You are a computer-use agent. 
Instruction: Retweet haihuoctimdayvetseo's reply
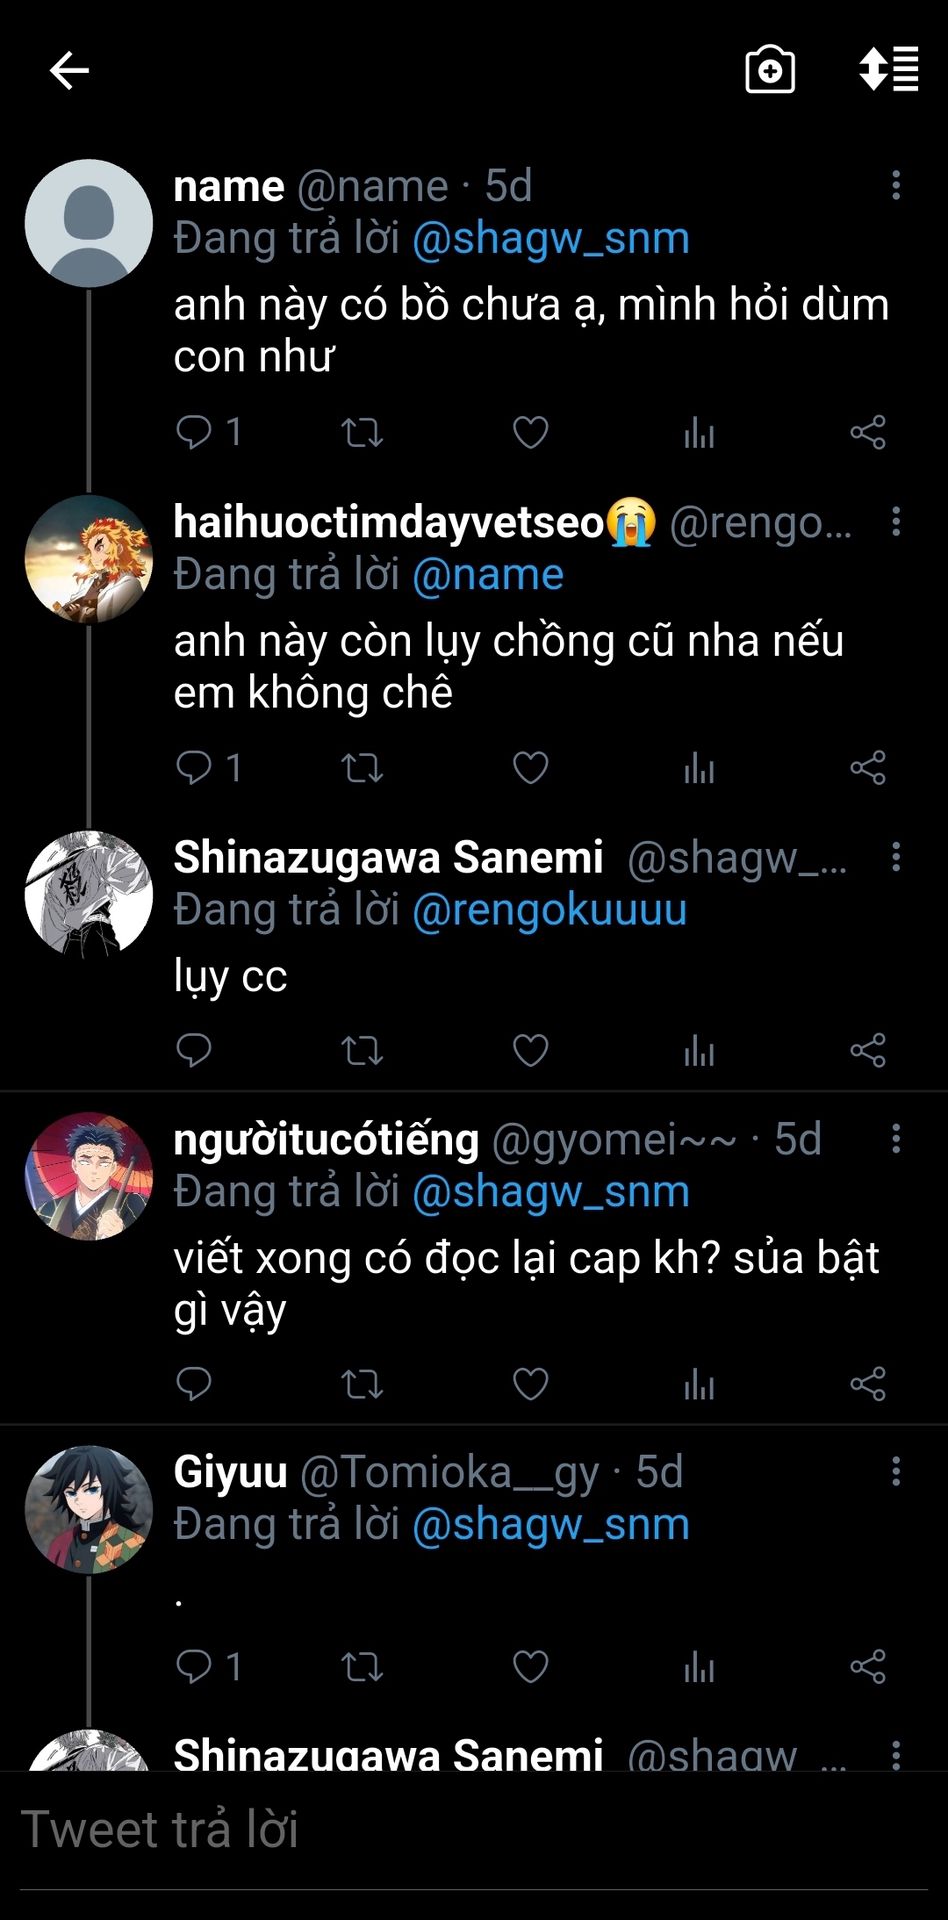click(x=362, y=768)
